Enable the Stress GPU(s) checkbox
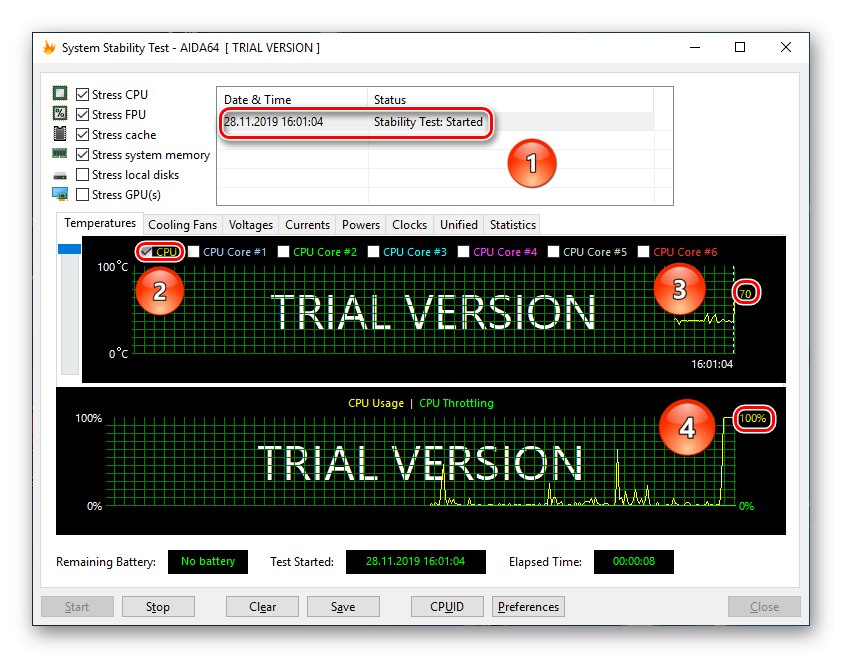Viewport: 842px width, 658px height. tap(82, 194)
